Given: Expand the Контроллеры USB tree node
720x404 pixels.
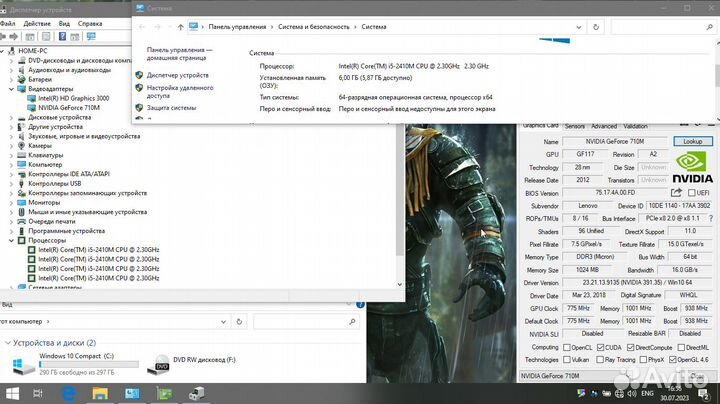Looking at the screenshot, I should coord(11,184).
